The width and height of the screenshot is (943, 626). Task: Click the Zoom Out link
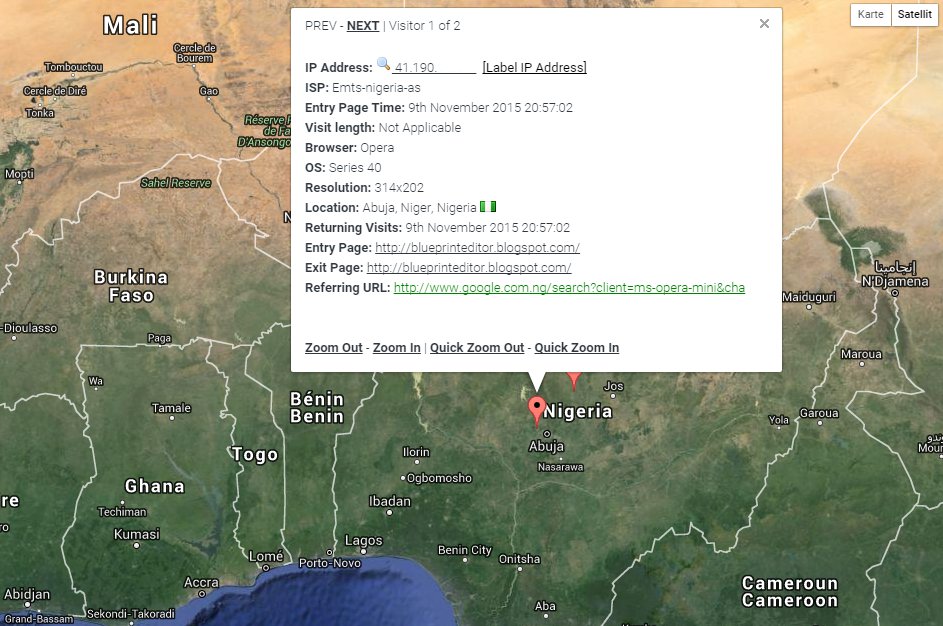pos(334,348)
